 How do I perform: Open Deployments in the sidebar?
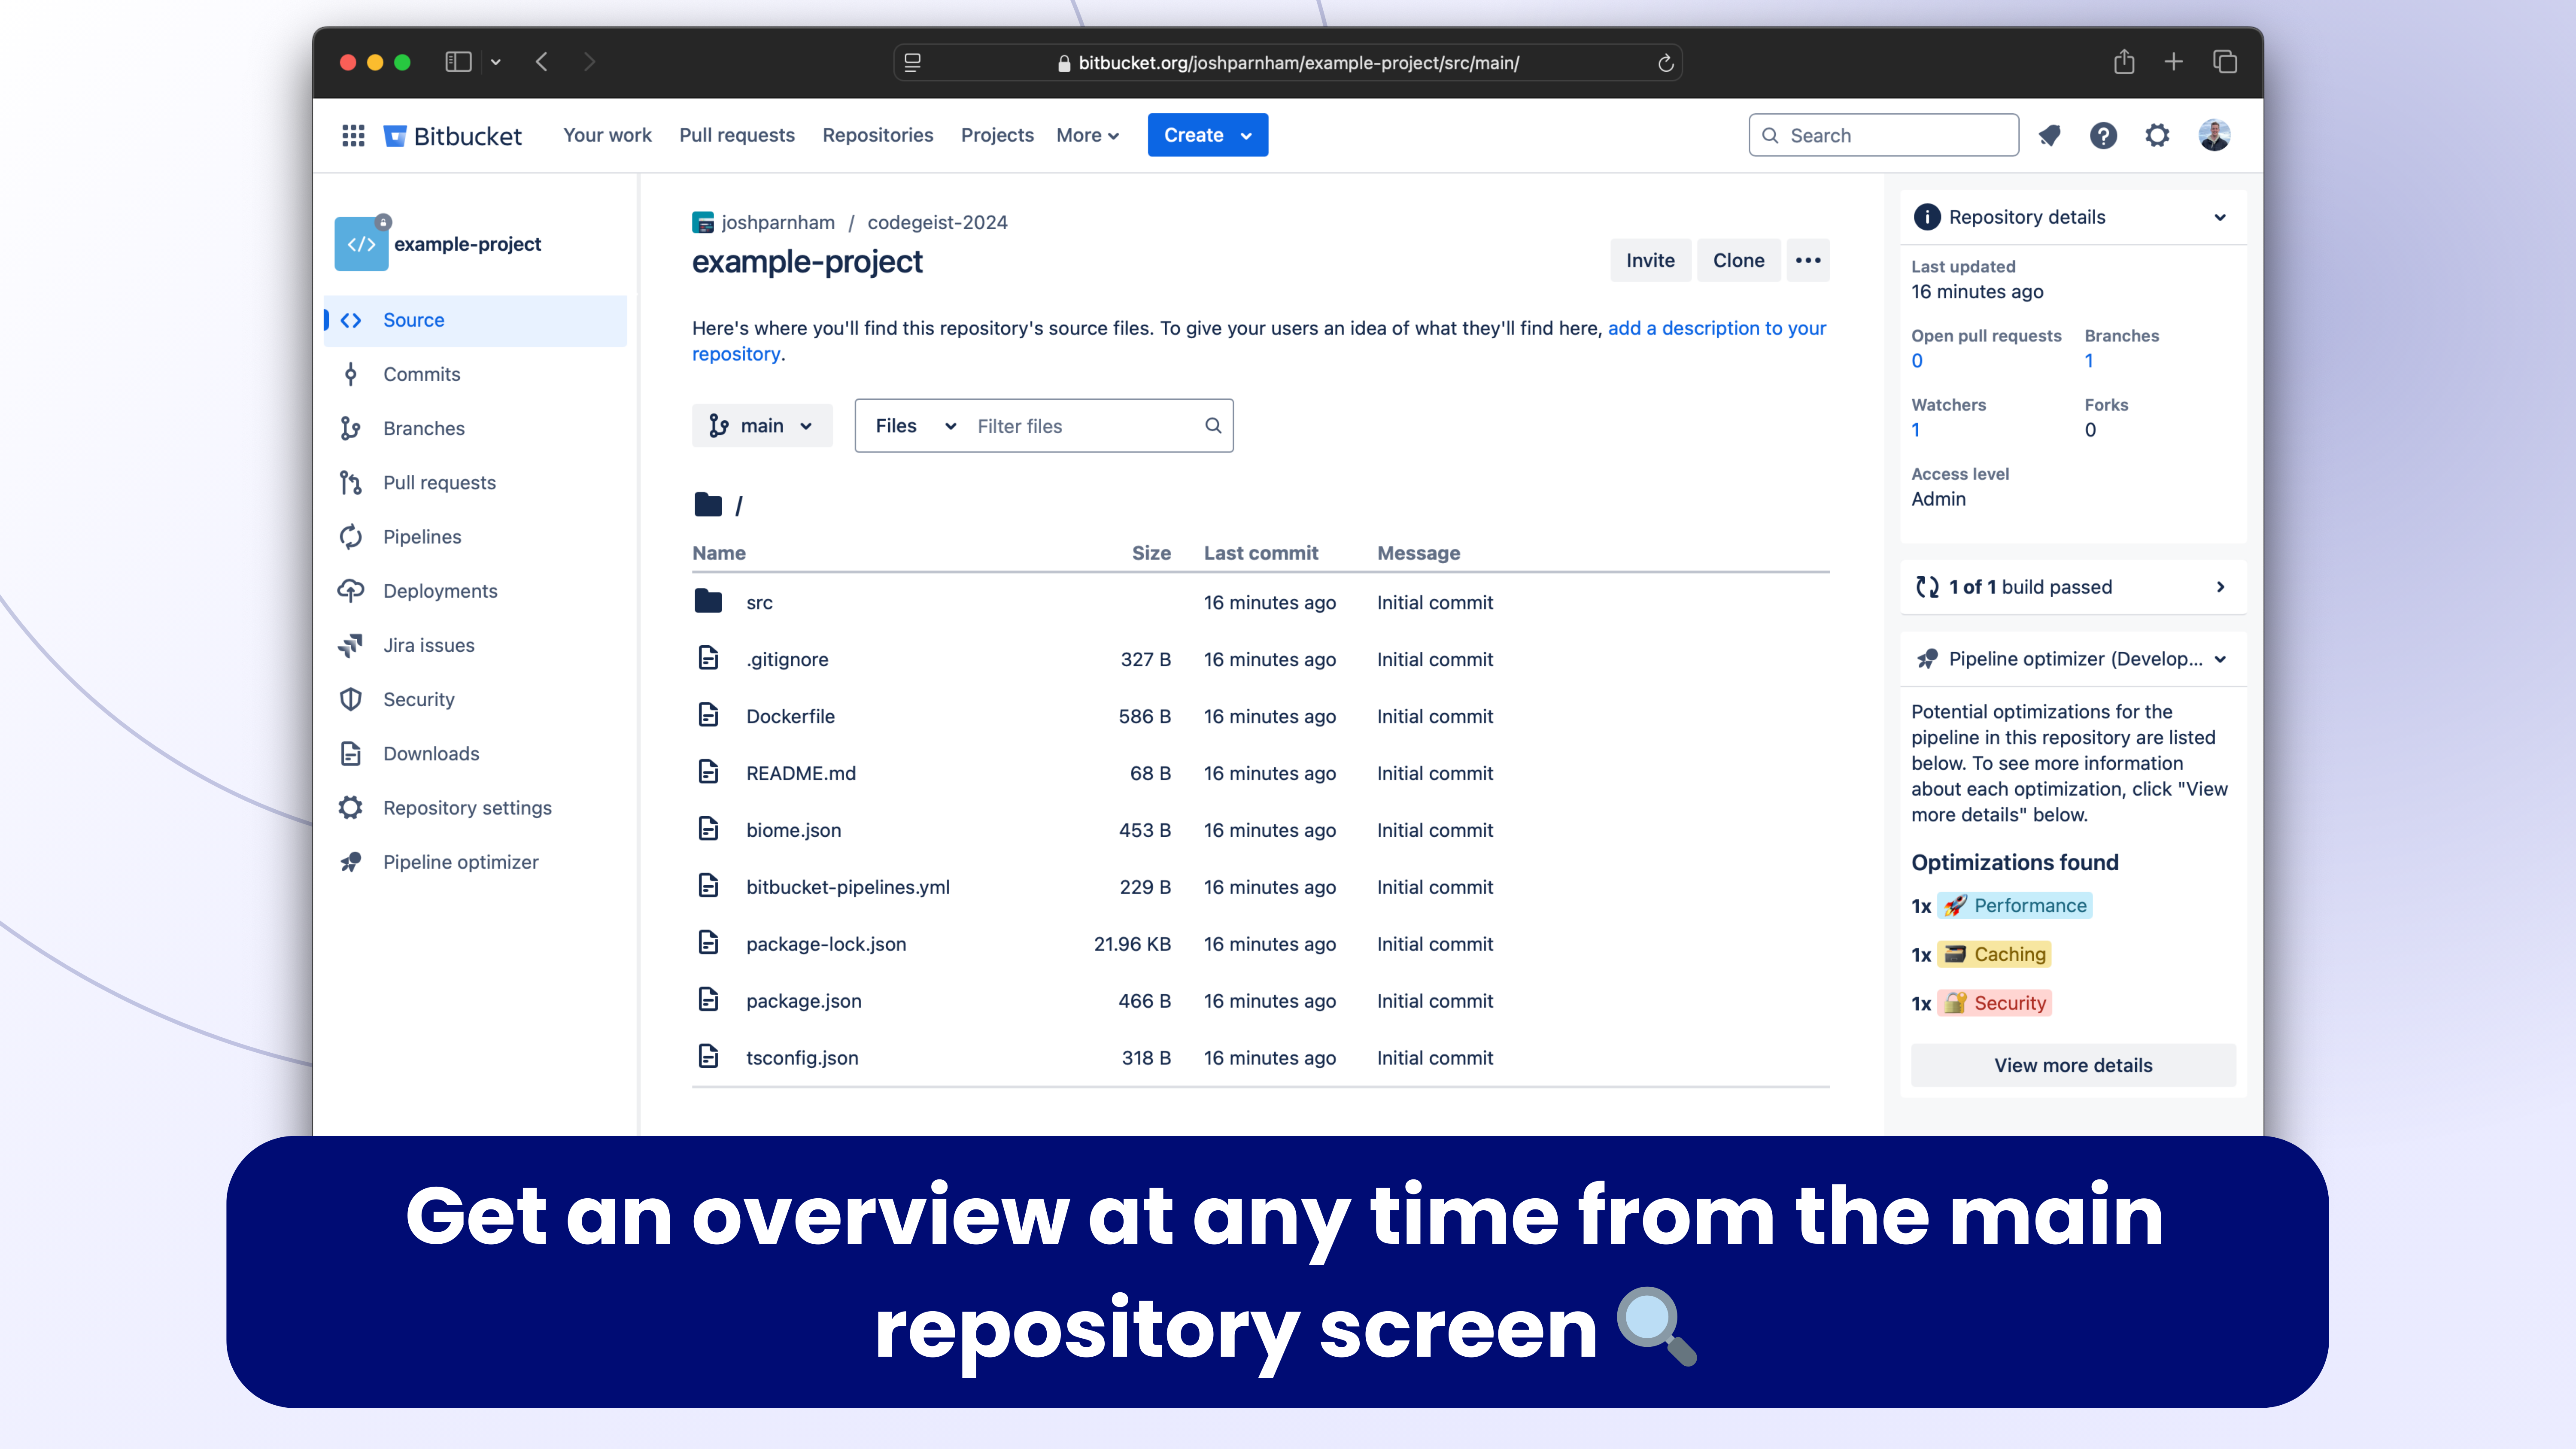[439, 591]
